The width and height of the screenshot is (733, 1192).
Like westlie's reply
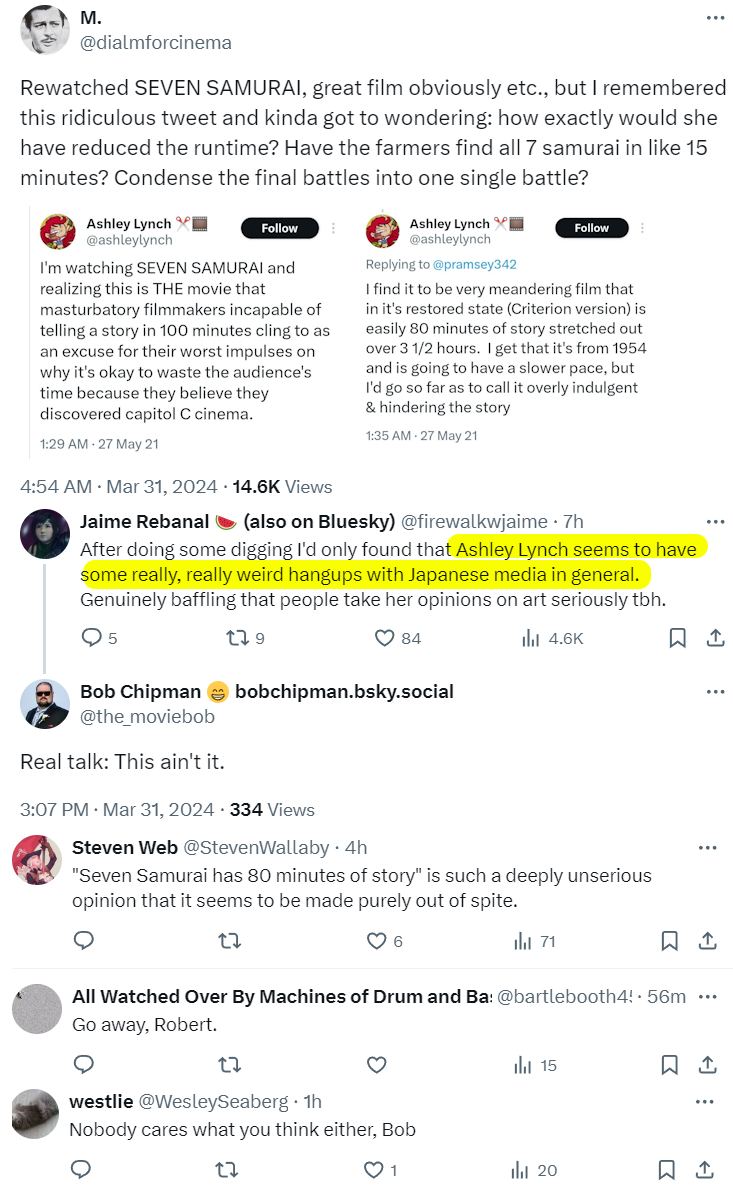pos(373,1170)
